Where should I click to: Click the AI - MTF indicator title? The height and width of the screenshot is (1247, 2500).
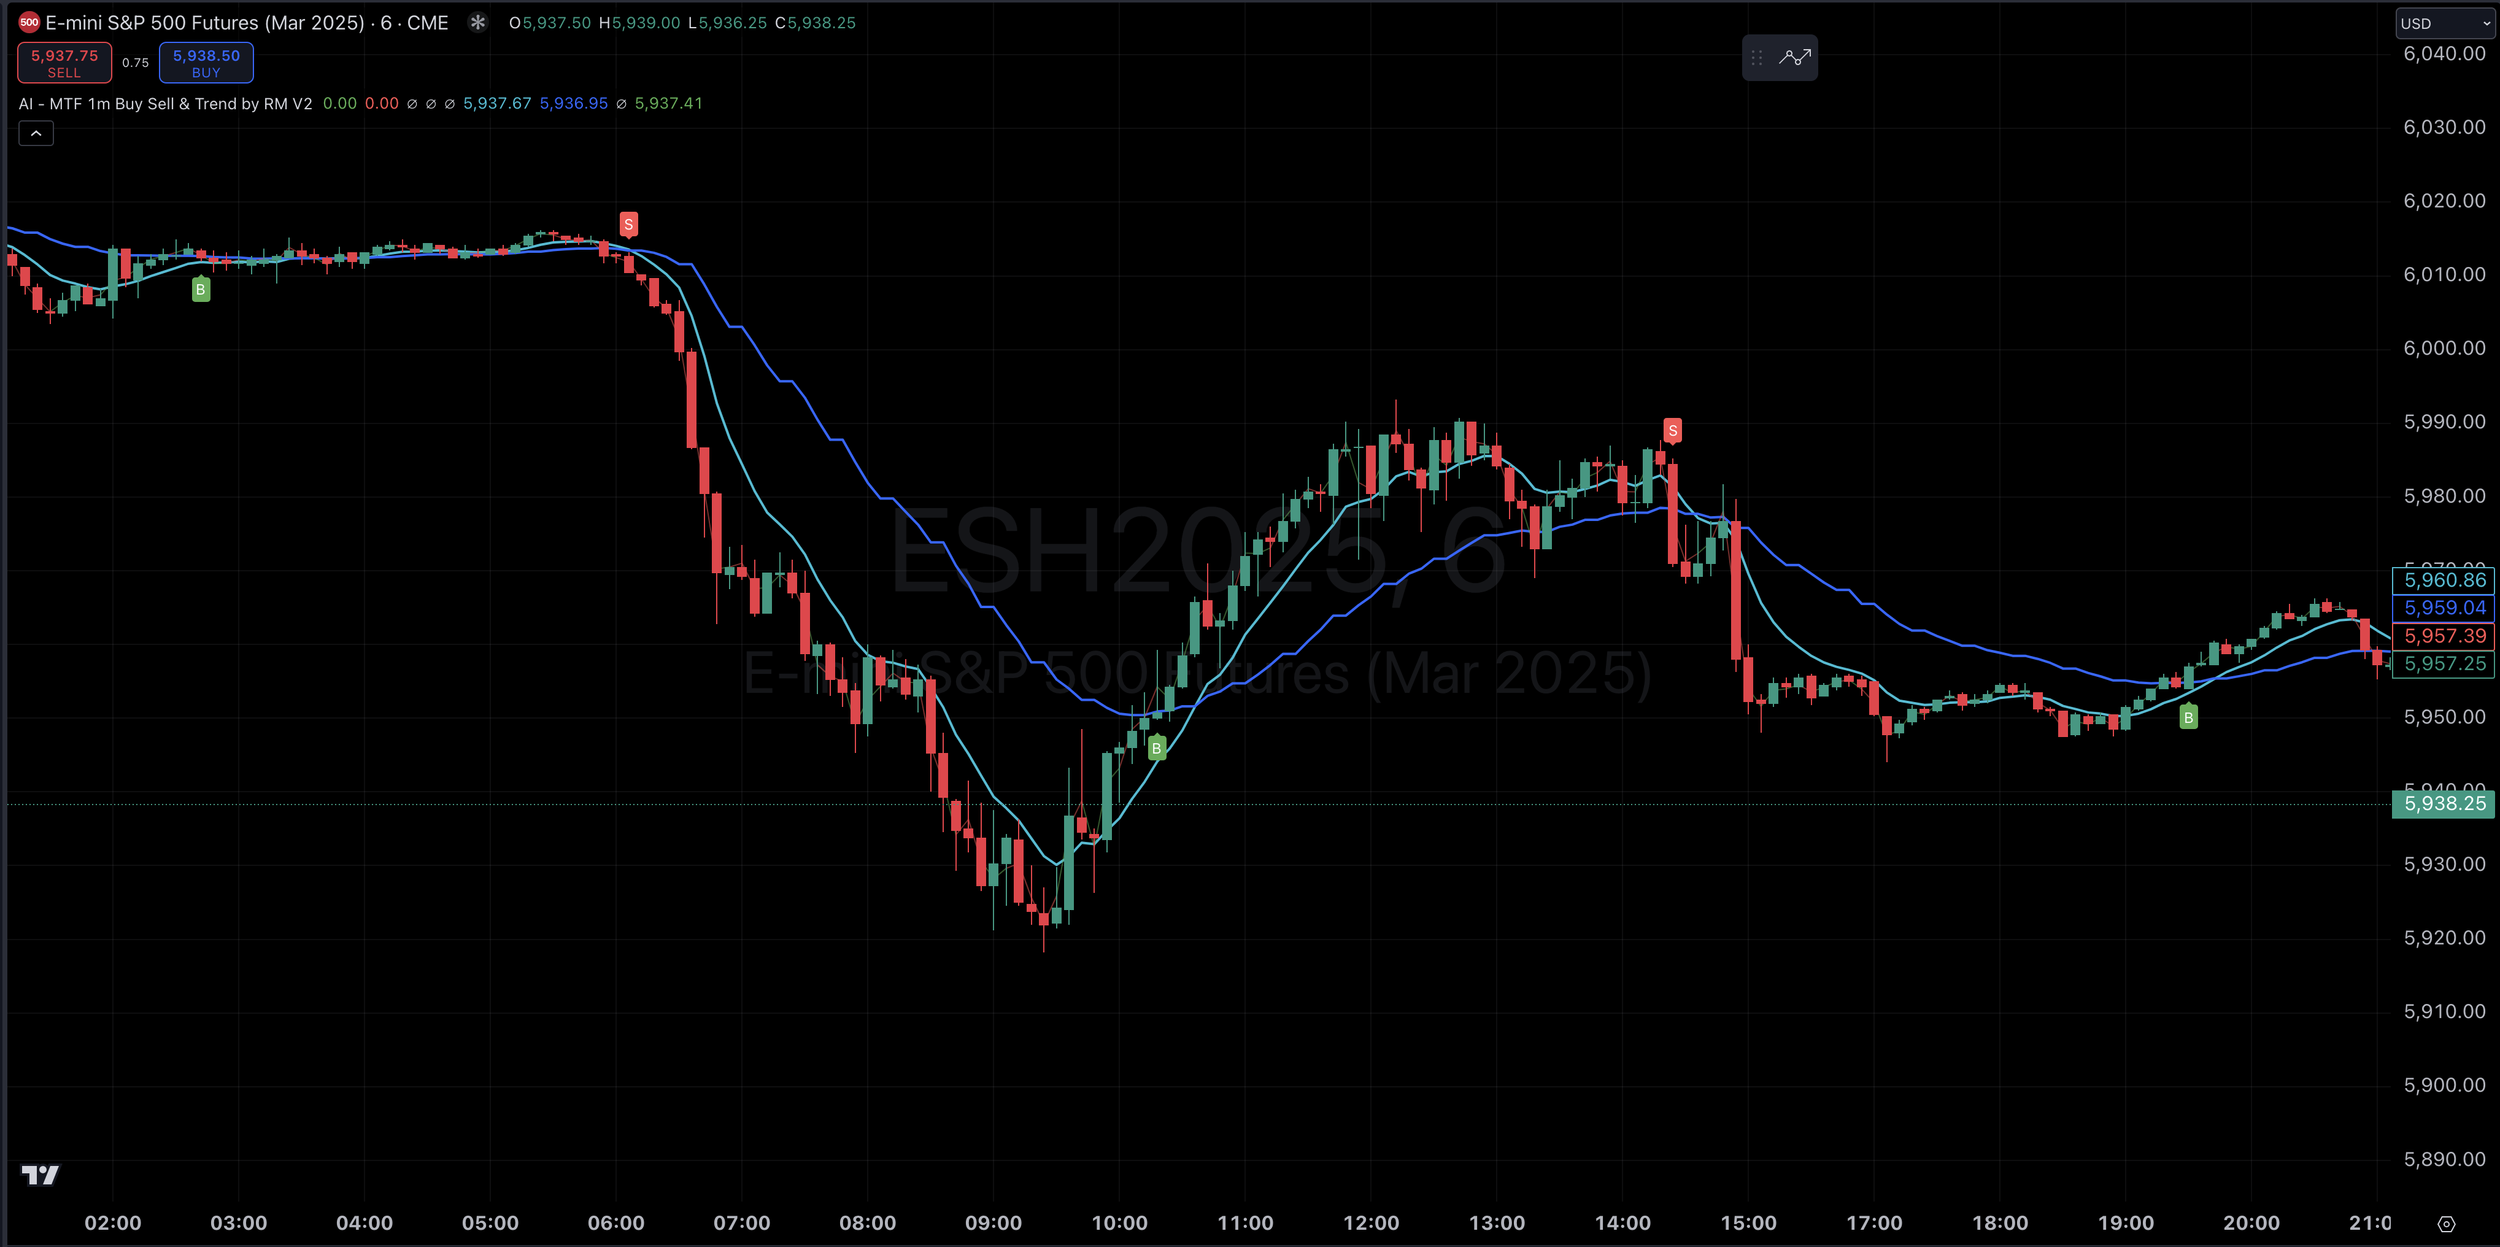click(165, 104)
